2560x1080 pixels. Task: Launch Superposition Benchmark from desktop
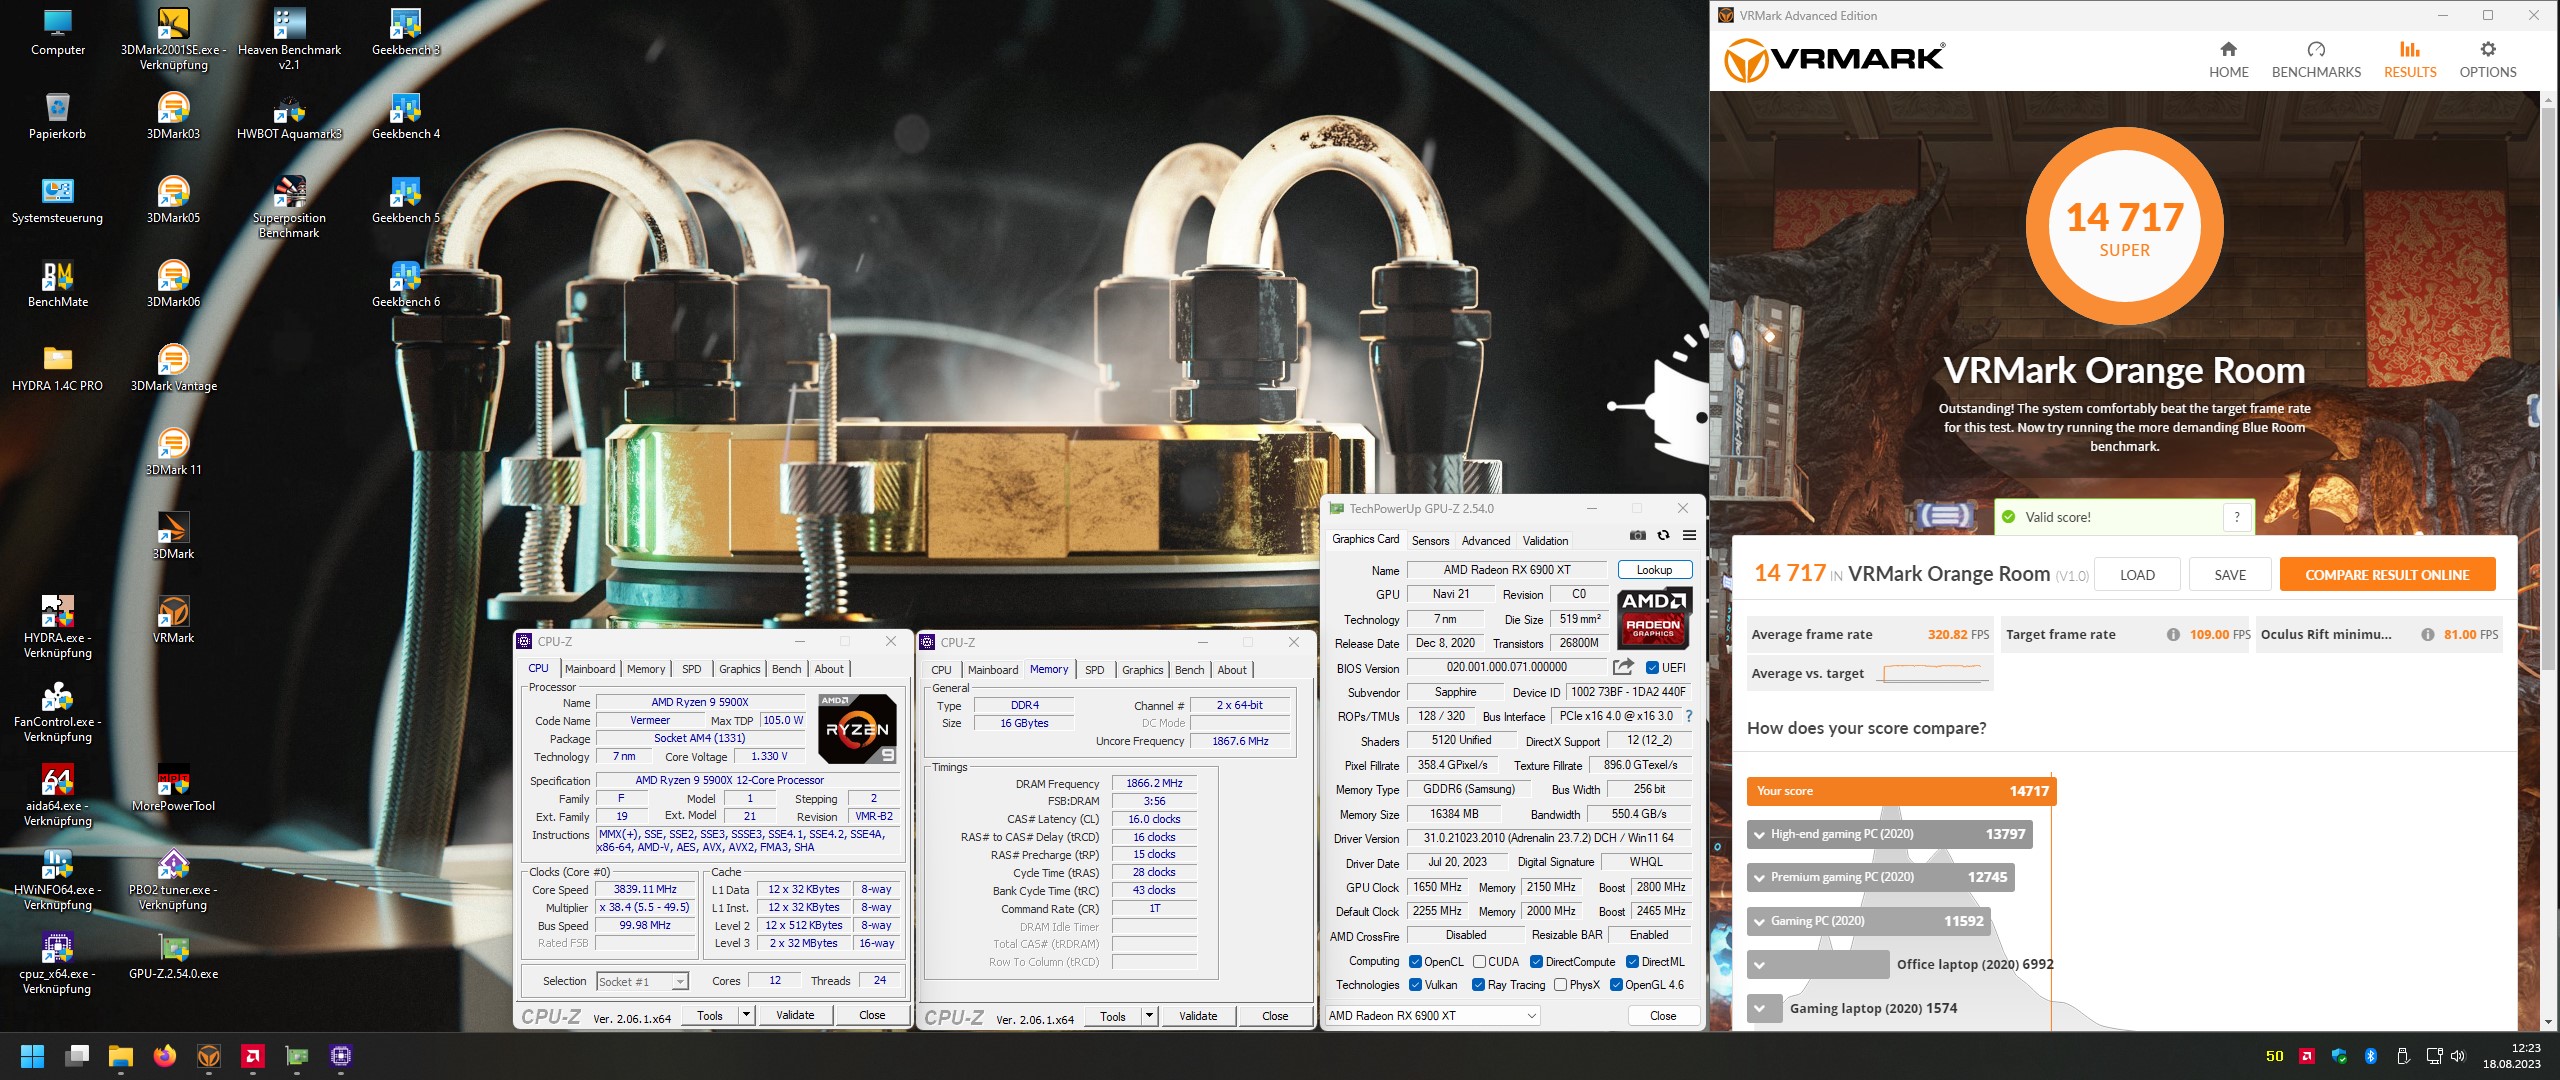[x=289, y=208]
